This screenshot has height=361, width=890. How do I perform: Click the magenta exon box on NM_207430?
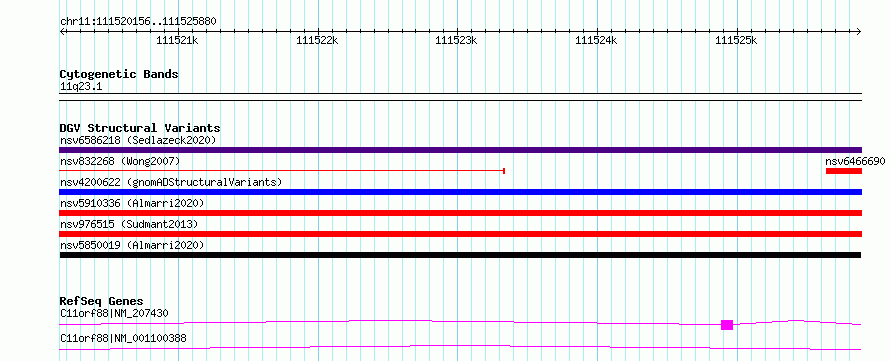(x=727, y=325)
